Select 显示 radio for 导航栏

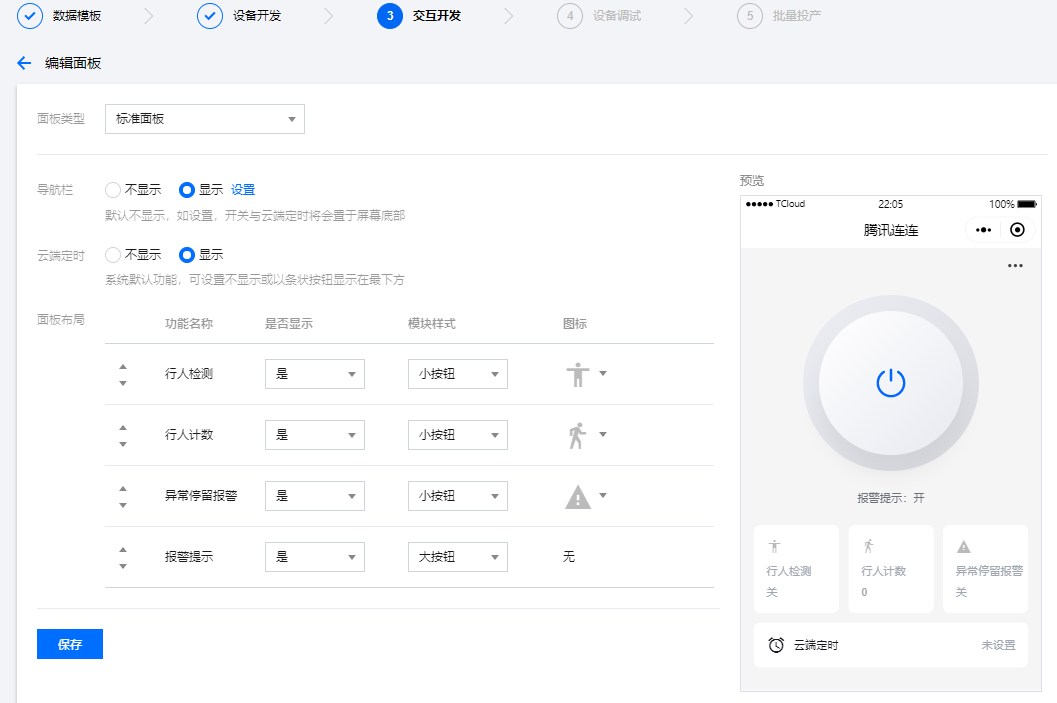(x=184, y=189)
